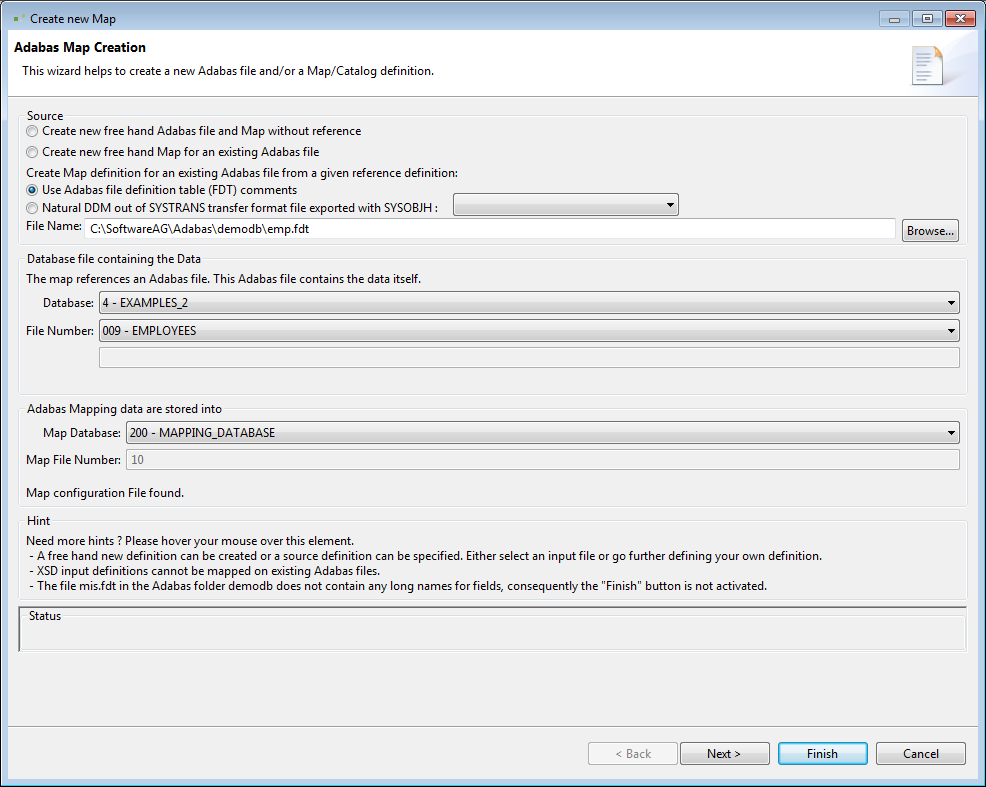Select Natural DDM SYSTRANS transfer format option

(33, 208)
